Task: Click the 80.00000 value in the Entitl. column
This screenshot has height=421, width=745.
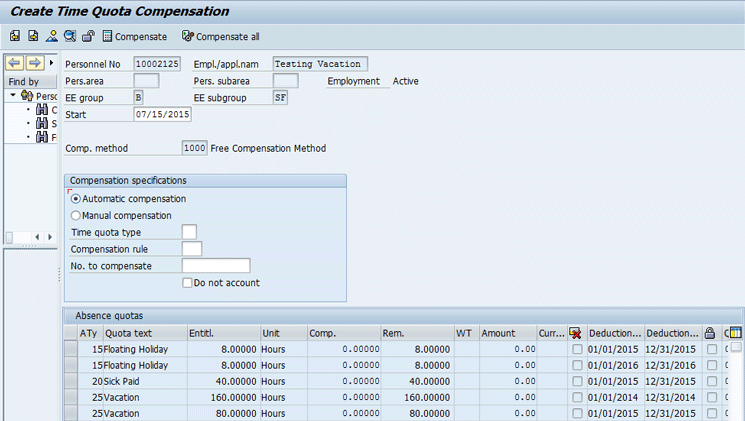Action: click(224, 413)
